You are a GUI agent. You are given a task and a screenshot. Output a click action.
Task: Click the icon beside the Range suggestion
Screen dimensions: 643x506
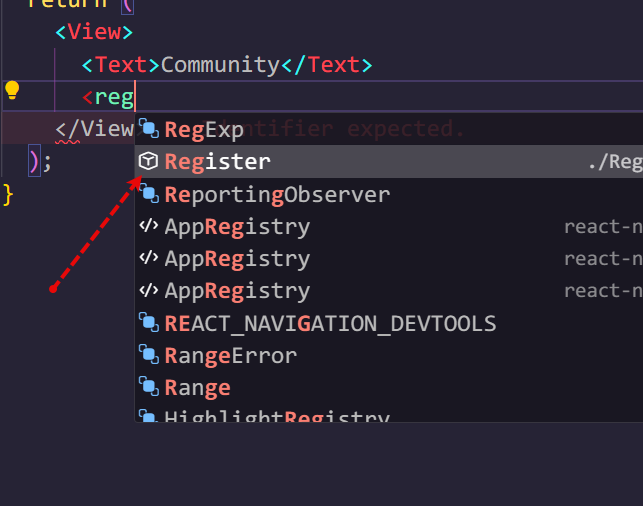click(149, 387)
